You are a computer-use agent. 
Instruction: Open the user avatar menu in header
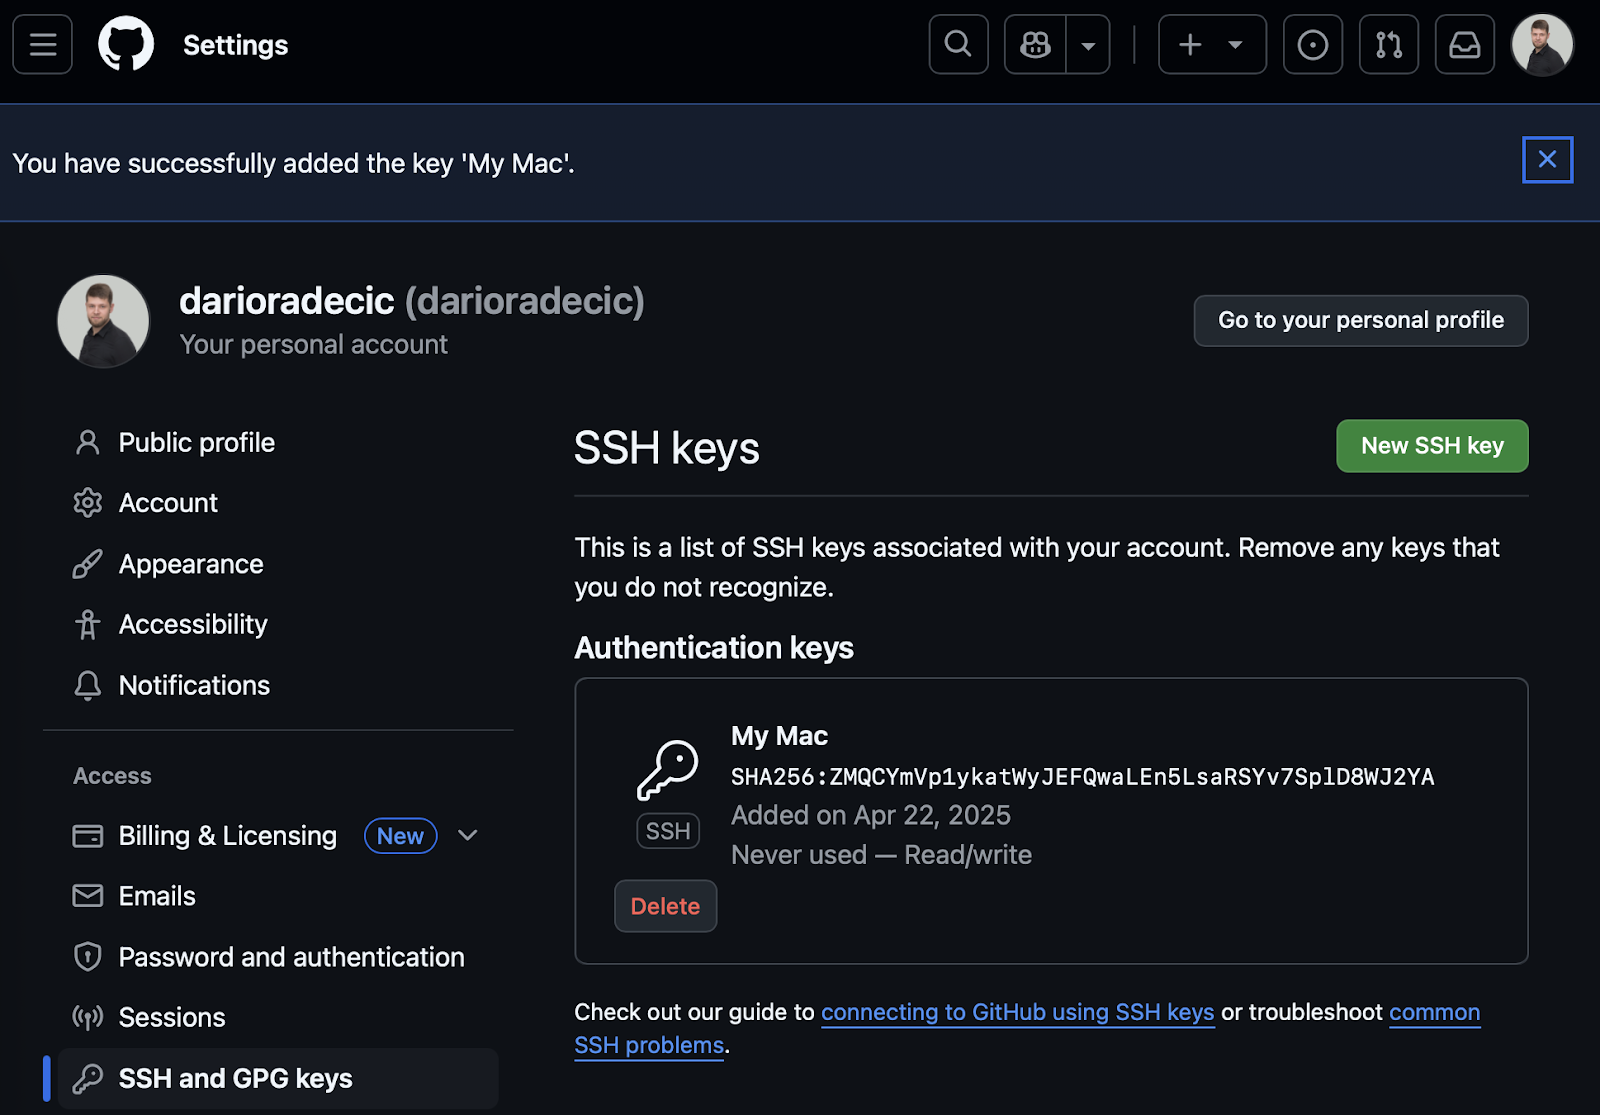point(1543,45)
